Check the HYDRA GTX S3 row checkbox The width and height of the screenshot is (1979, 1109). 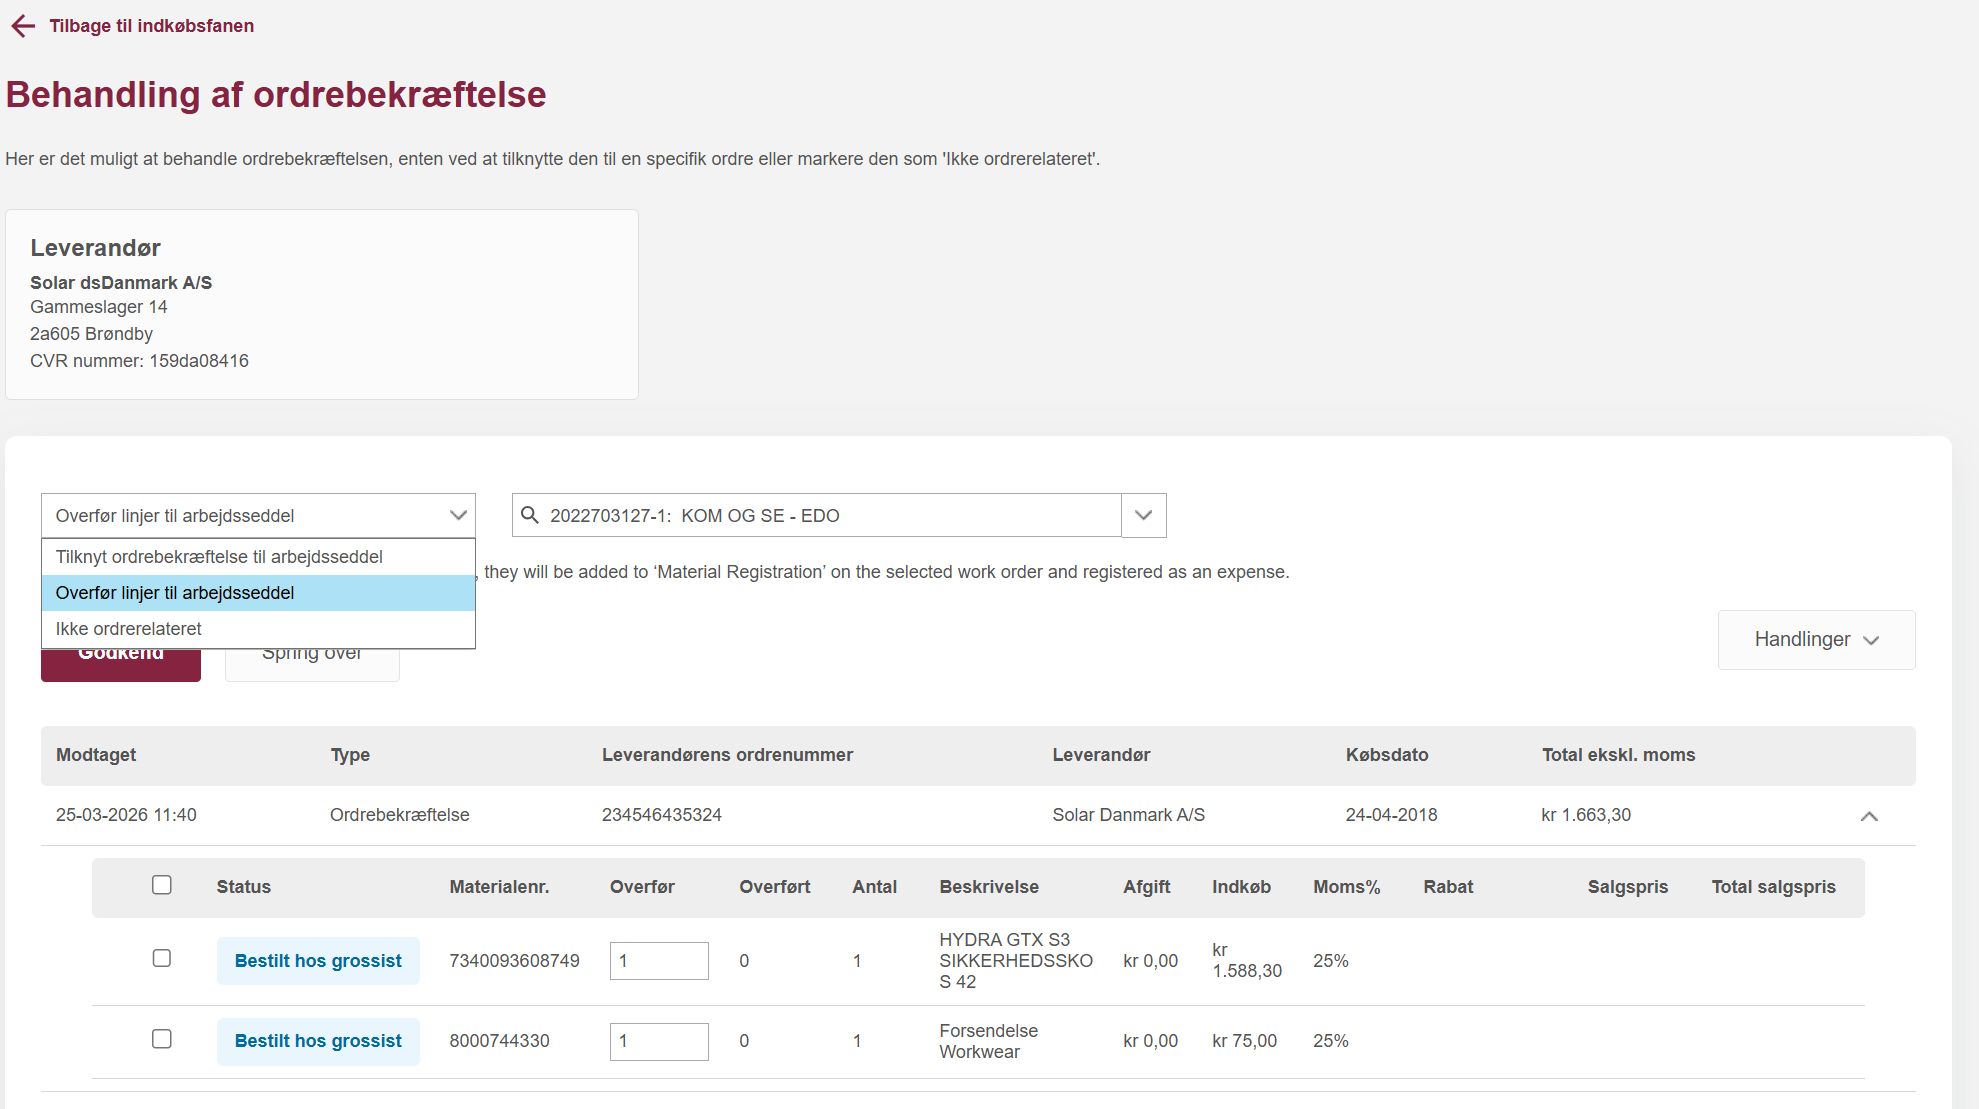162,958
